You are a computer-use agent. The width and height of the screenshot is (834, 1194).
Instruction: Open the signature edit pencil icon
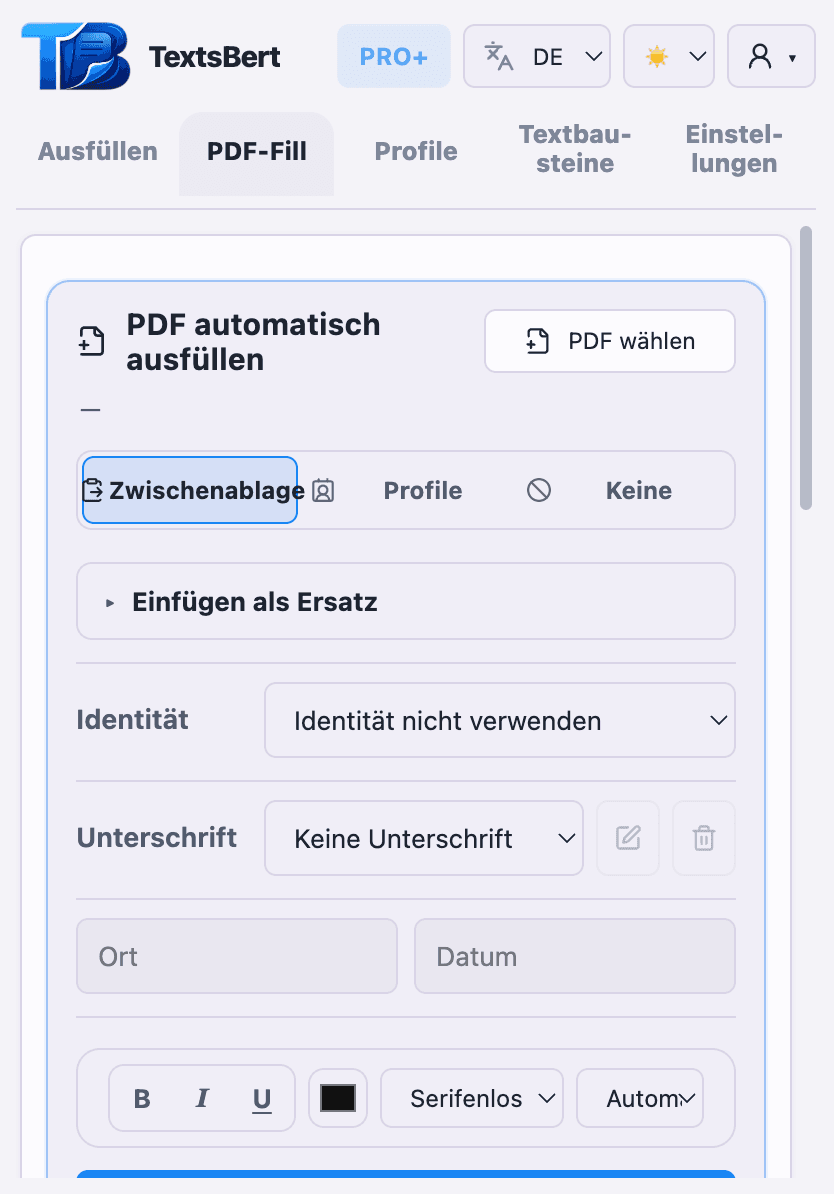pyautogui.click(x=627, y=838)
